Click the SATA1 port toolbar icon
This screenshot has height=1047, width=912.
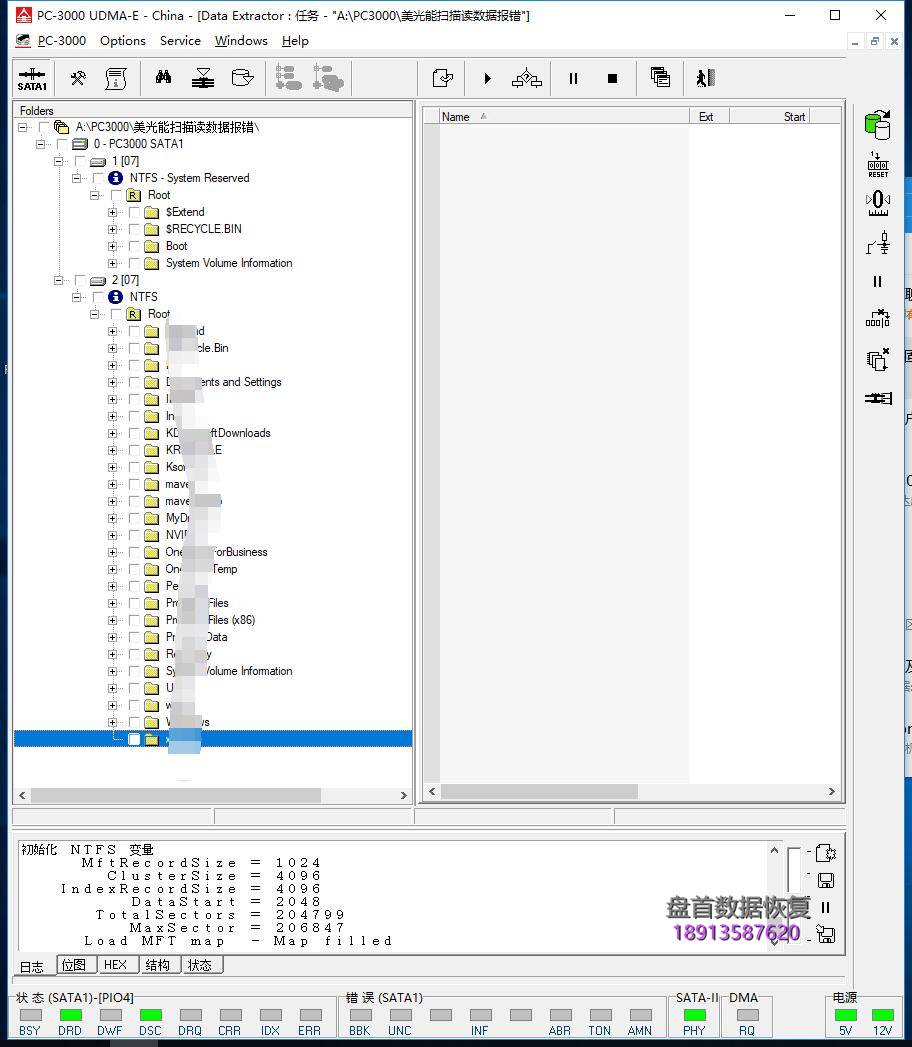tap(32, 78)
